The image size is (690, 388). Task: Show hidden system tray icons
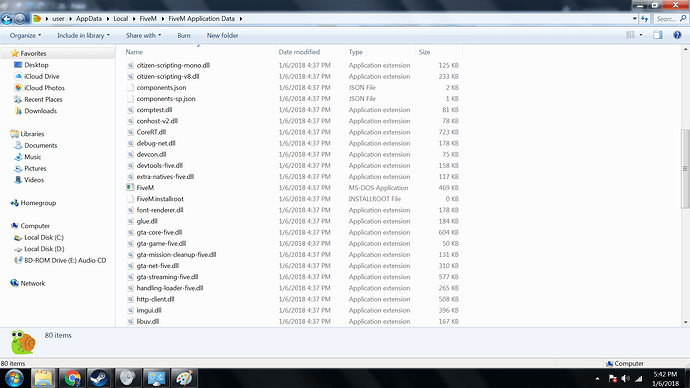(x=597, y=378)
